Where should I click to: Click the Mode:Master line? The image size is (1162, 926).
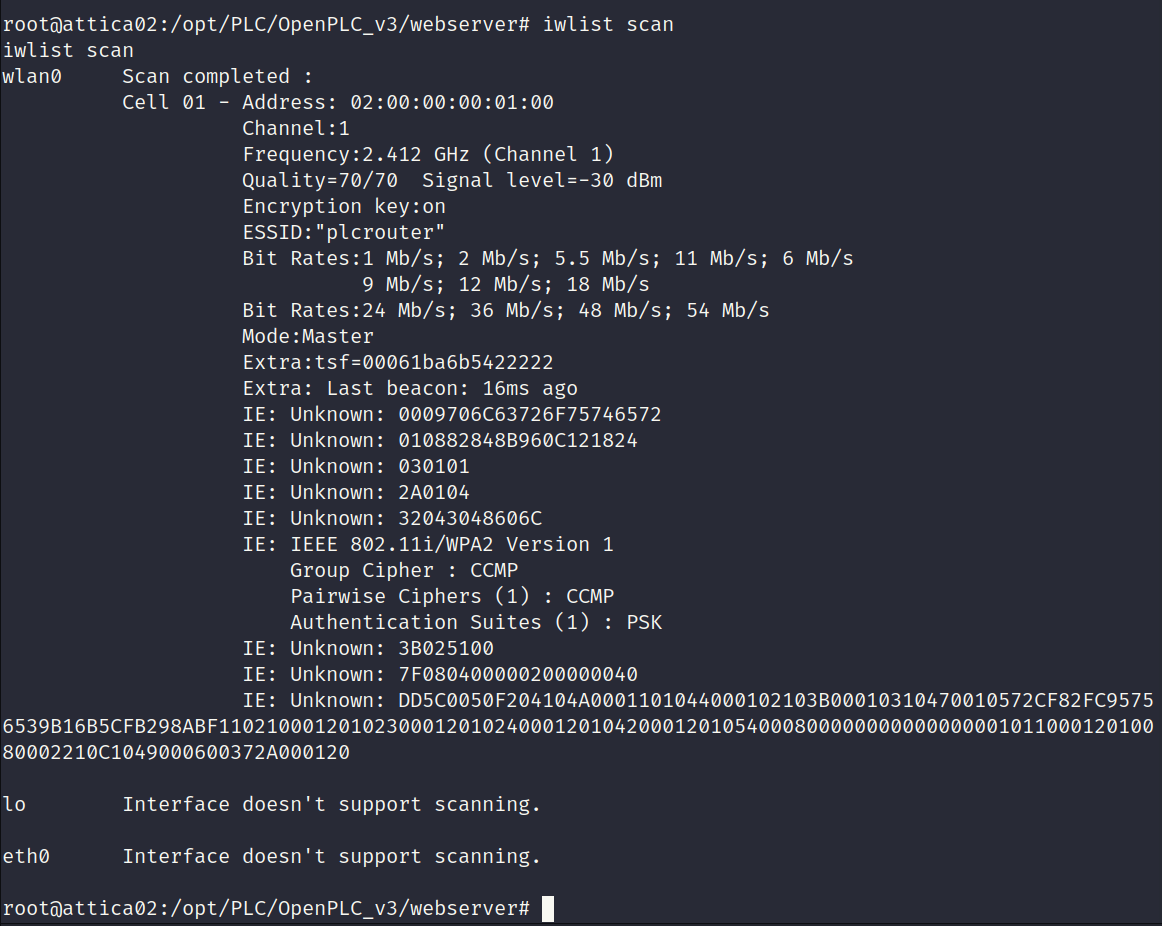pos(308,336)
